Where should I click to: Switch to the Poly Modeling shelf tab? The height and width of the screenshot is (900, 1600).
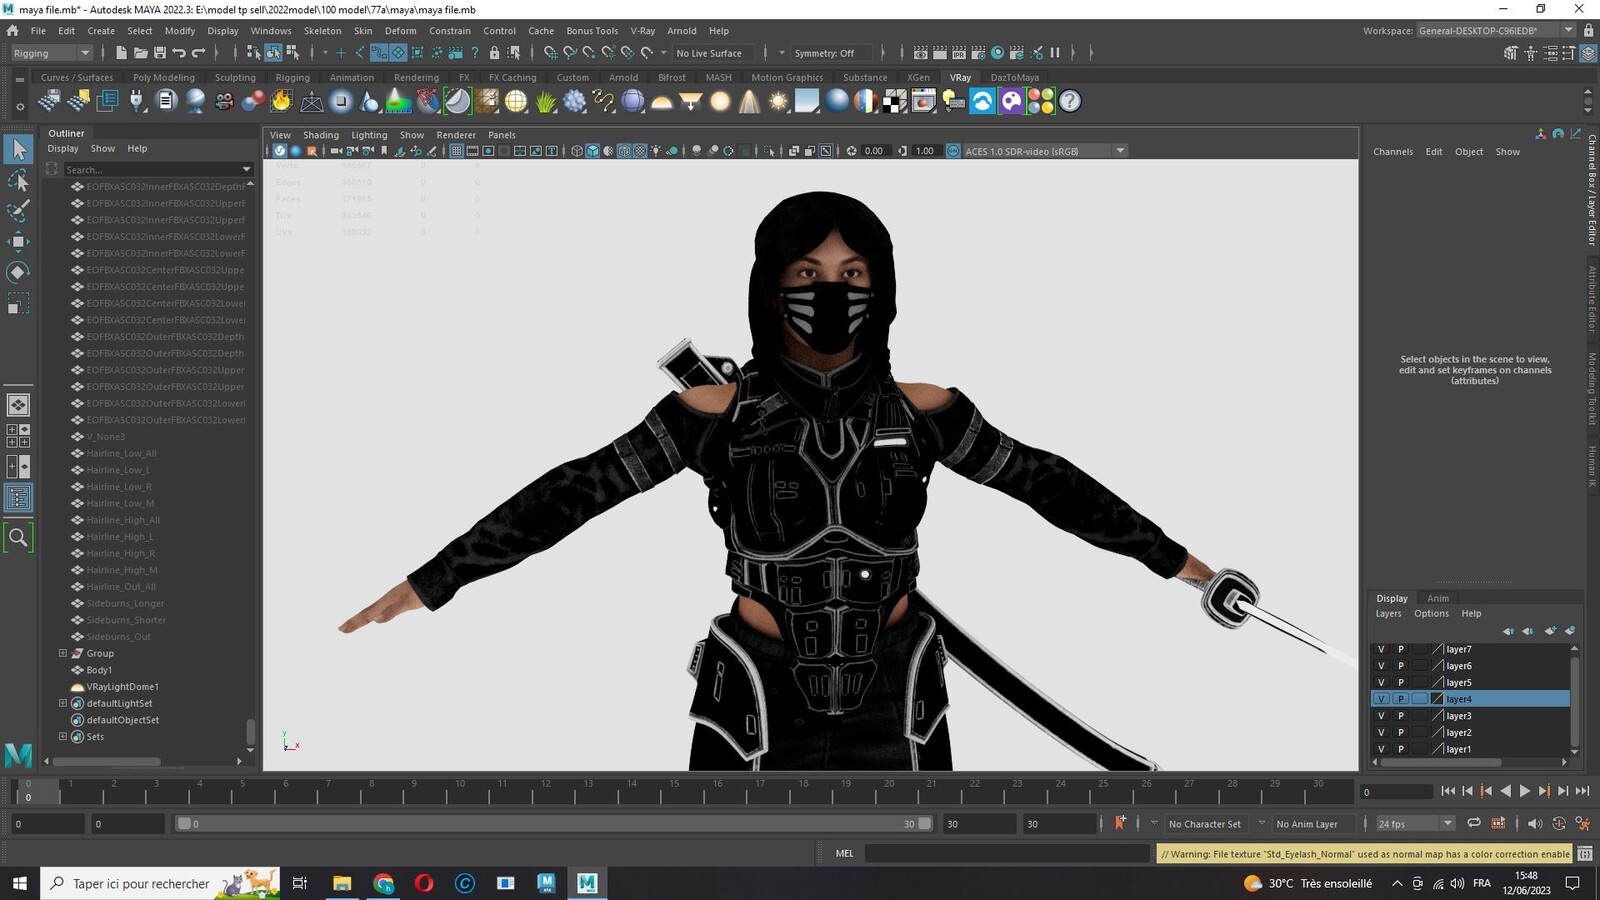(164, 77)
